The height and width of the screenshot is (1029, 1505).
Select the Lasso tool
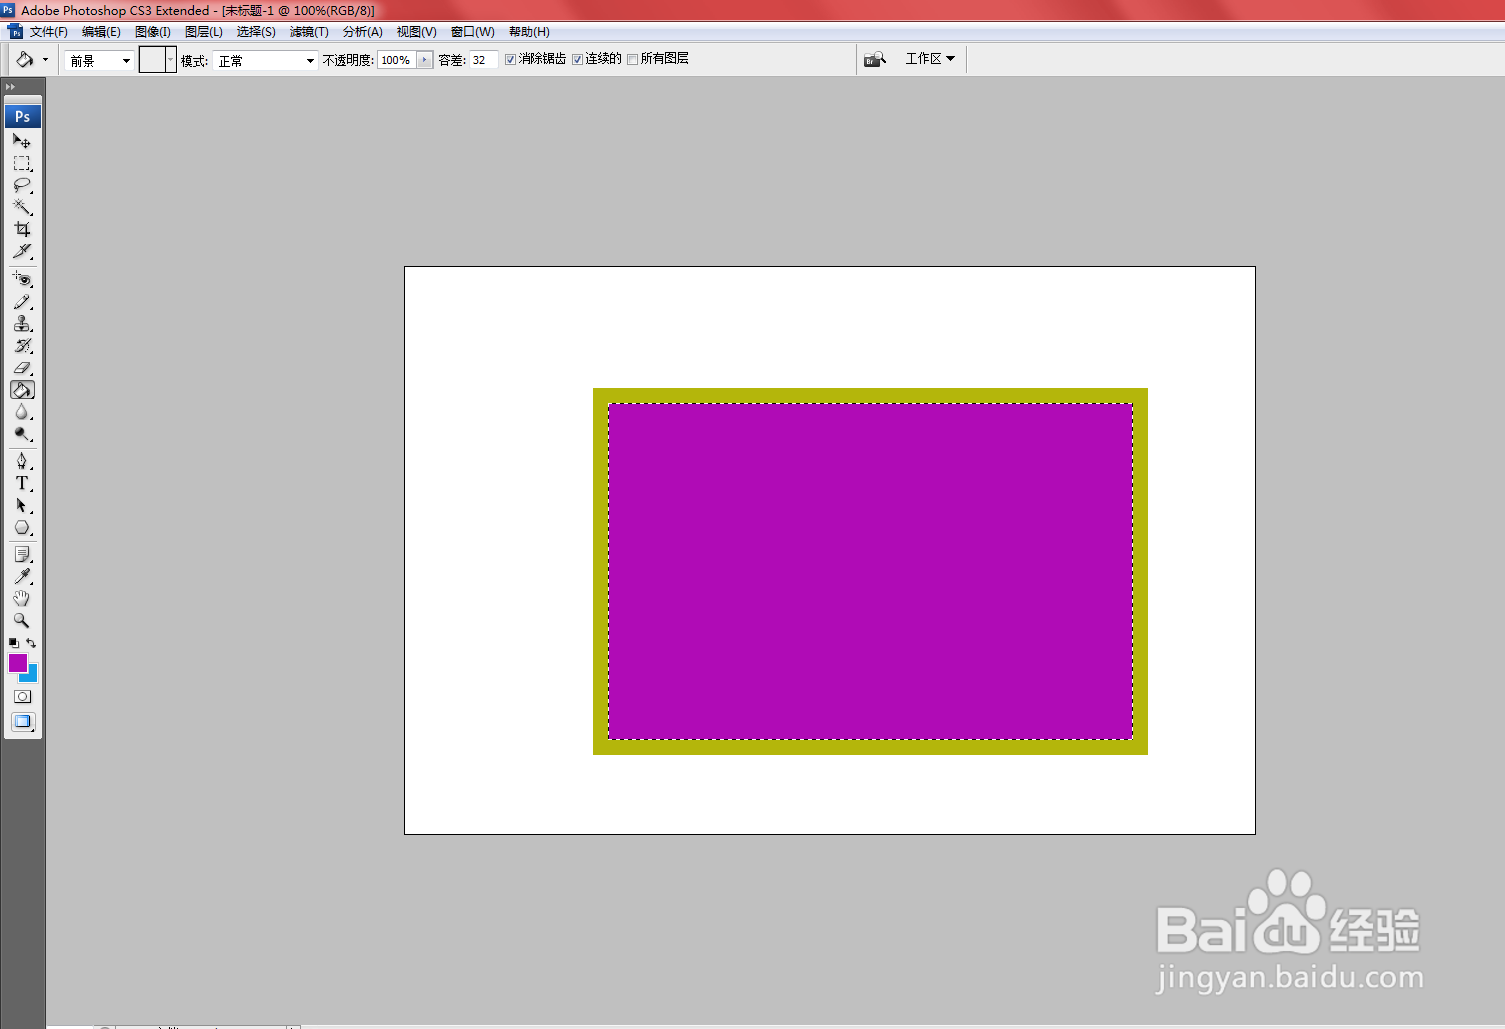[x=22, y=185]
